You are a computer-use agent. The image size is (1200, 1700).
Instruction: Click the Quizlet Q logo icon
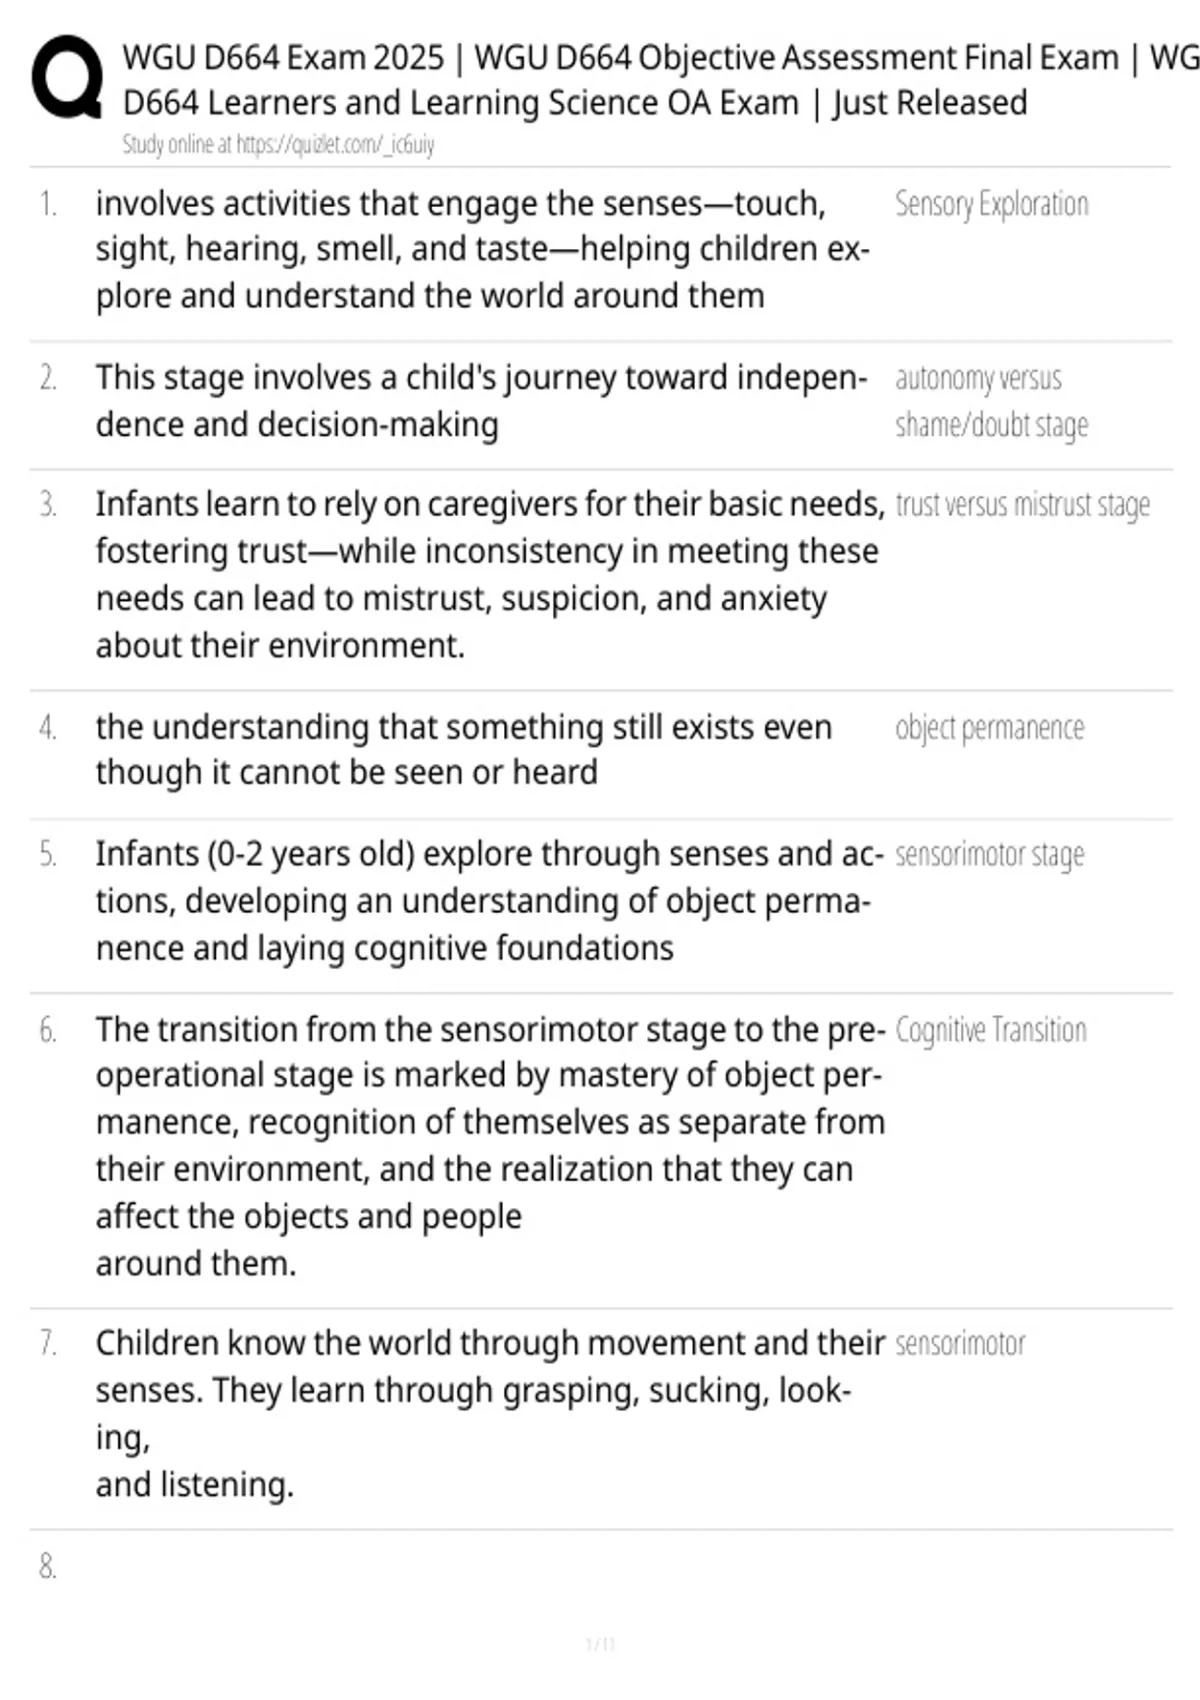67,78
